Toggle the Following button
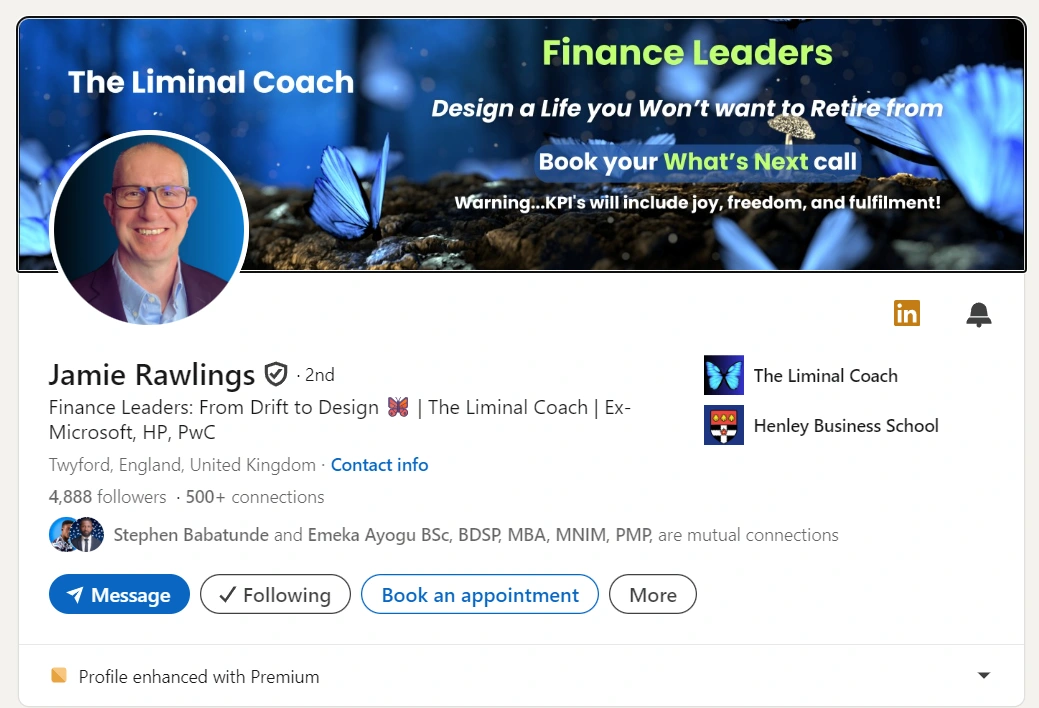1039x708 pixels. click(x=275, y=594)
